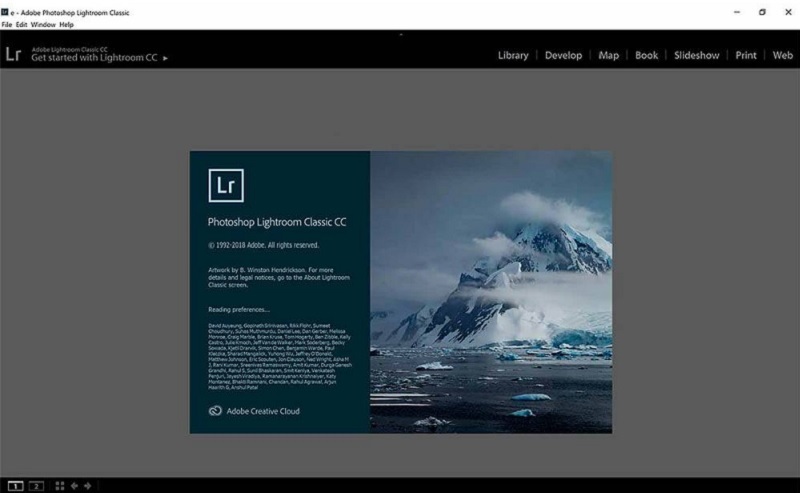Switch to the Print module

(x=746, y=55)
